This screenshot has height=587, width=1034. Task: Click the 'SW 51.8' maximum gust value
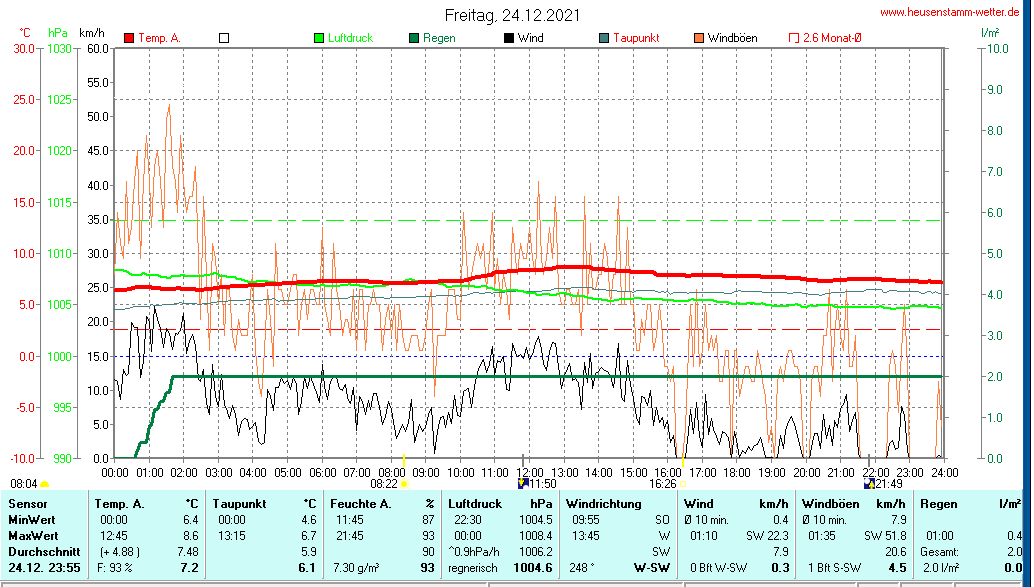point(886,536)
